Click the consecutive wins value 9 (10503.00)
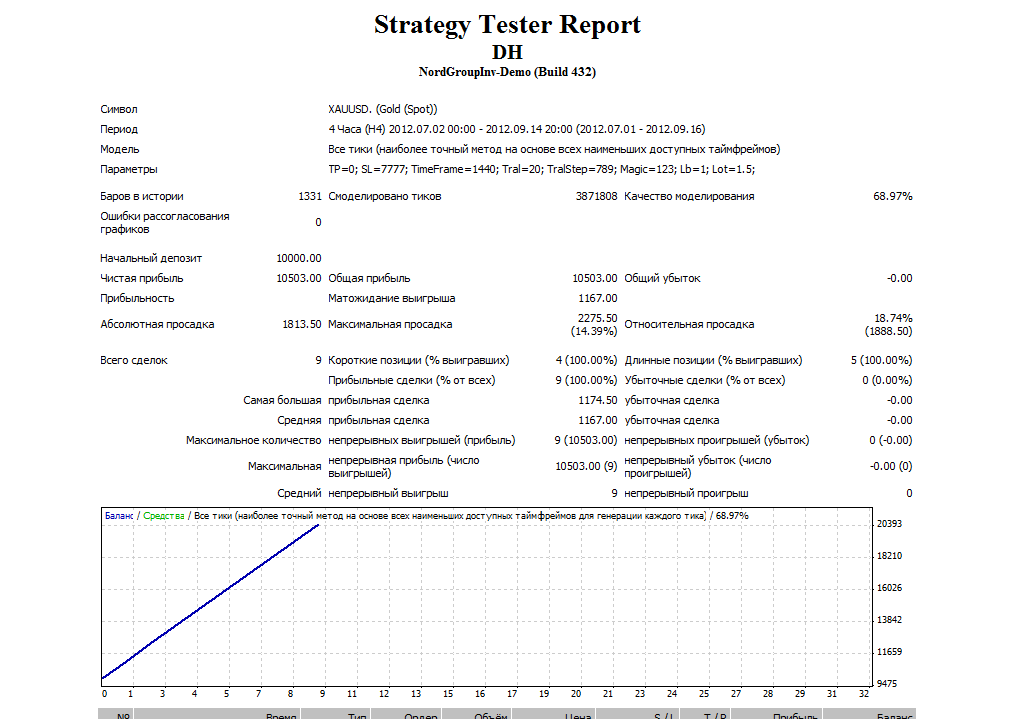The height and width of the screenshot is (719, 1013). pos(586,441)
